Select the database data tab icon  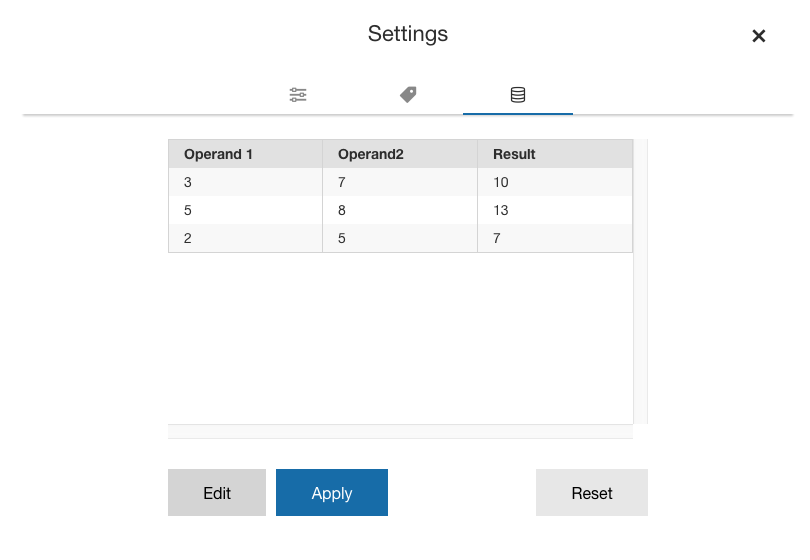tap(518, 95)
